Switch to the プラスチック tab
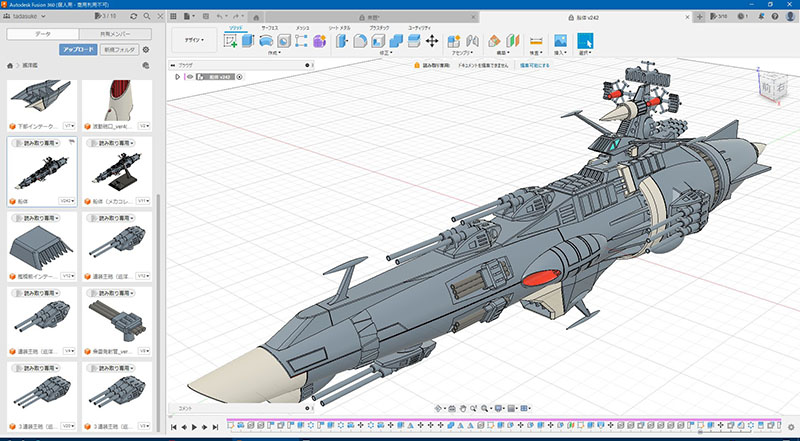Screen dimensions: 800x441 pos(379,28)
